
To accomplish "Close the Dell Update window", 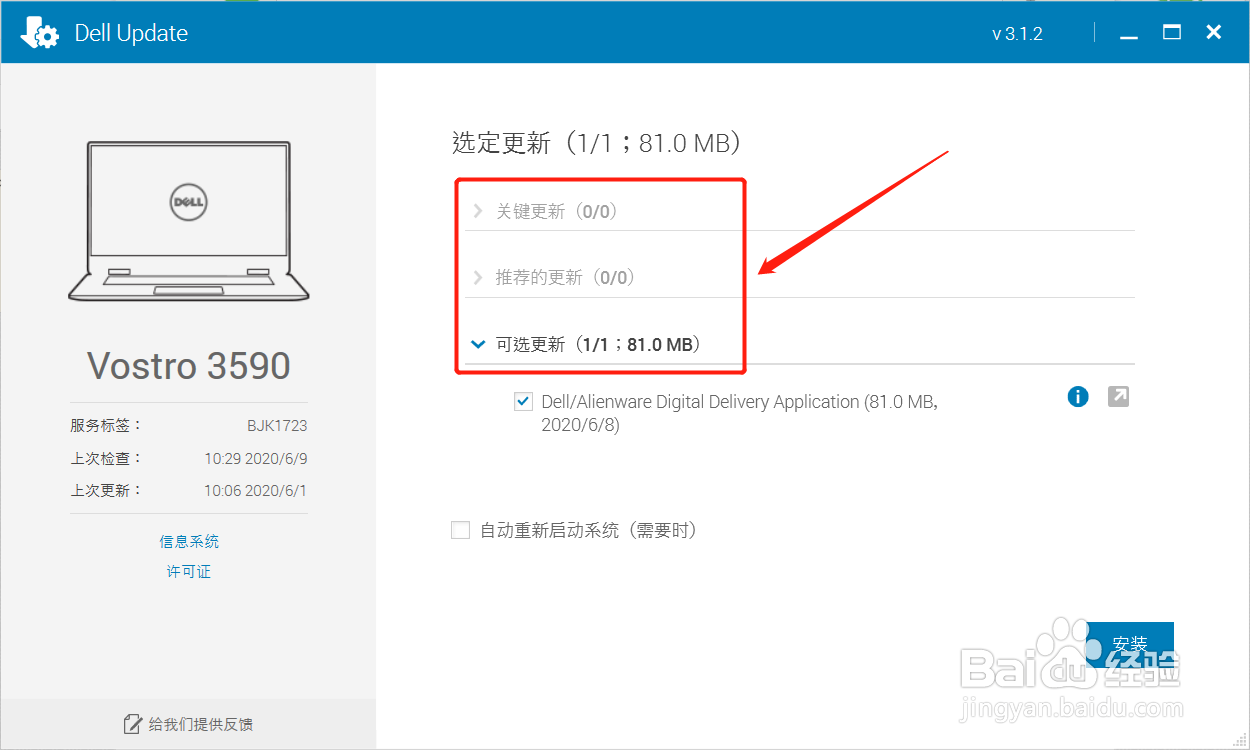I will 1214,33.
